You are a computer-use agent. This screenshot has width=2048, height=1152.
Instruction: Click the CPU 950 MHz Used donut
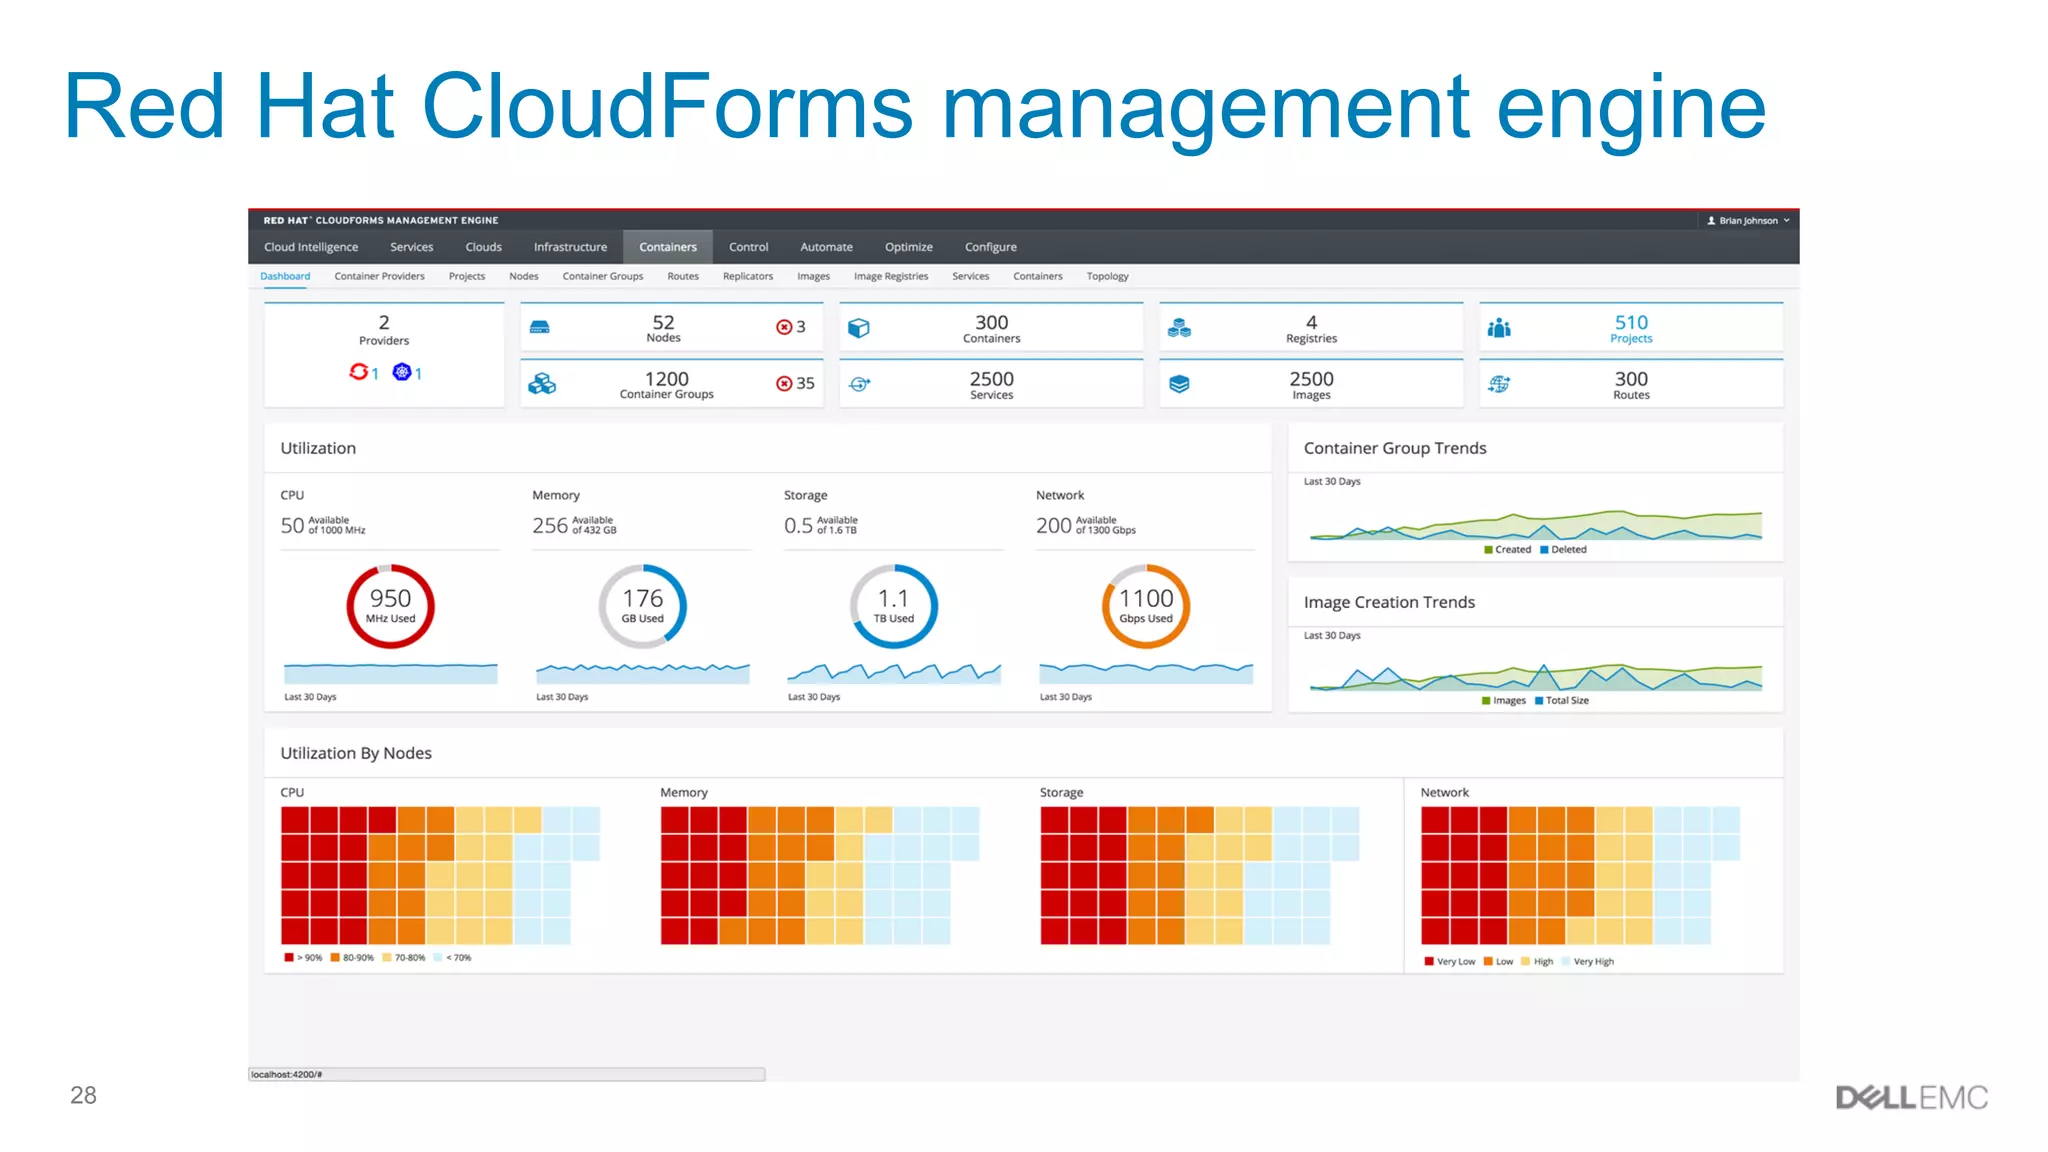tap(390, 606)
